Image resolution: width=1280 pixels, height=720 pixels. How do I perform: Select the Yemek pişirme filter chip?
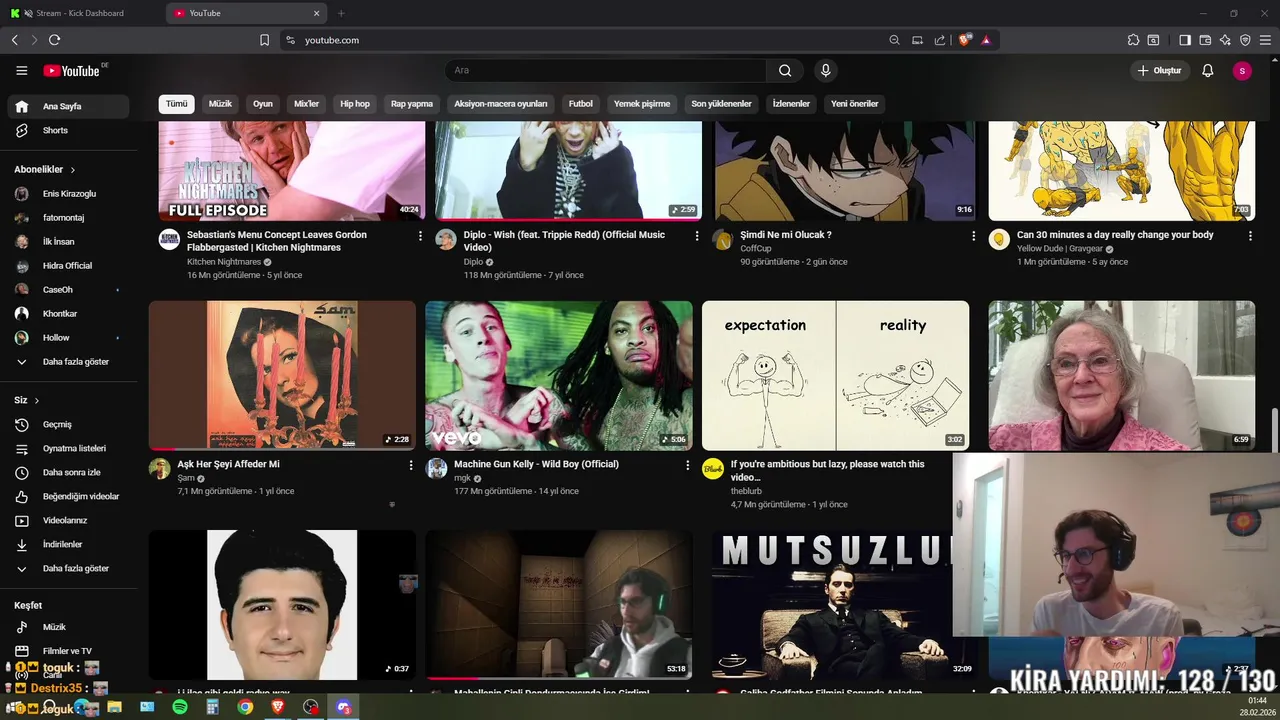pyautogui.click(x=642, y=104)
